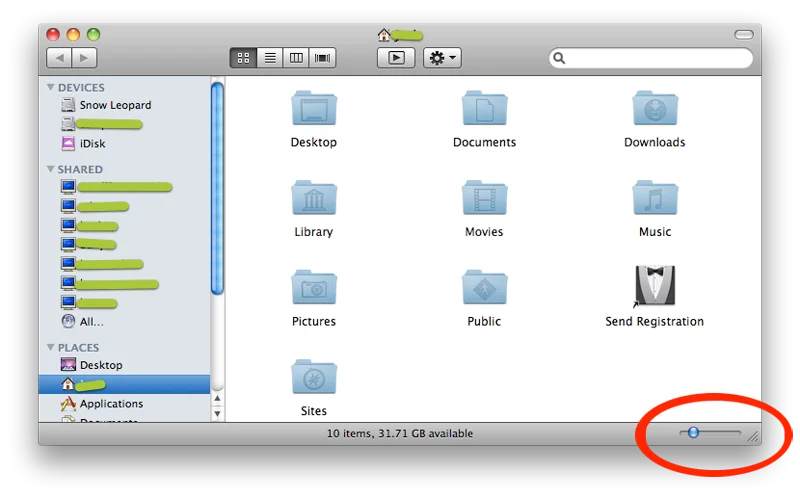This screenshot has width=800, height=498.
Task: Click the "Downloads" folder name
Action: (655, 142)
